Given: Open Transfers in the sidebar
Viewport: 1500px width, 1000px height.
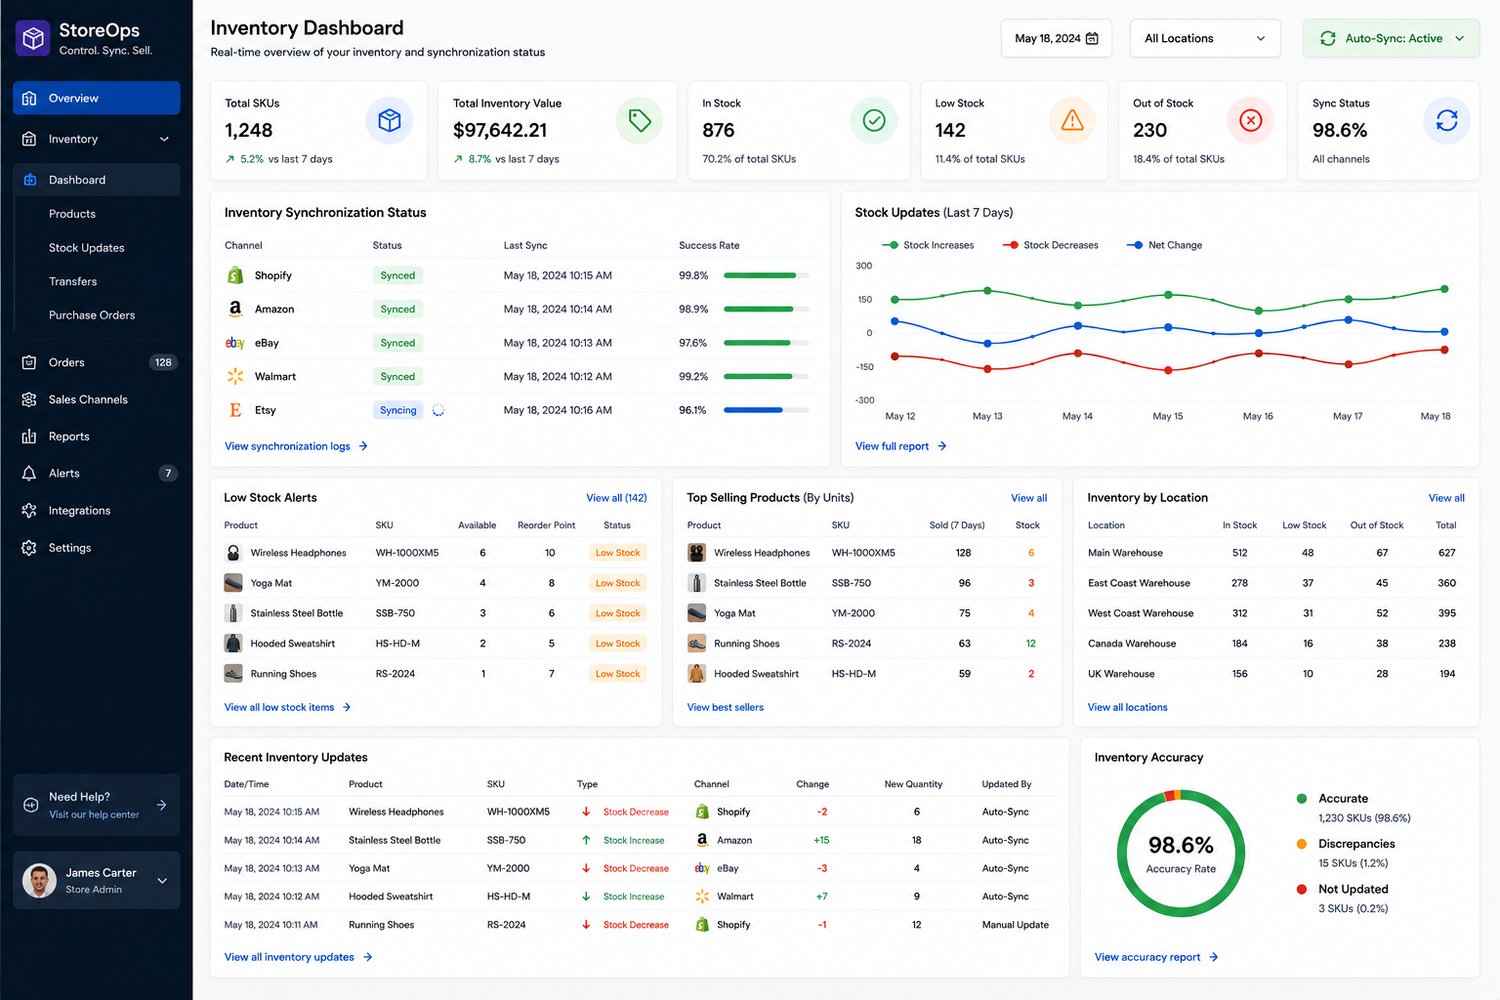Looking at the screenshot, I should pyautogui.click(x=73, y=282).
